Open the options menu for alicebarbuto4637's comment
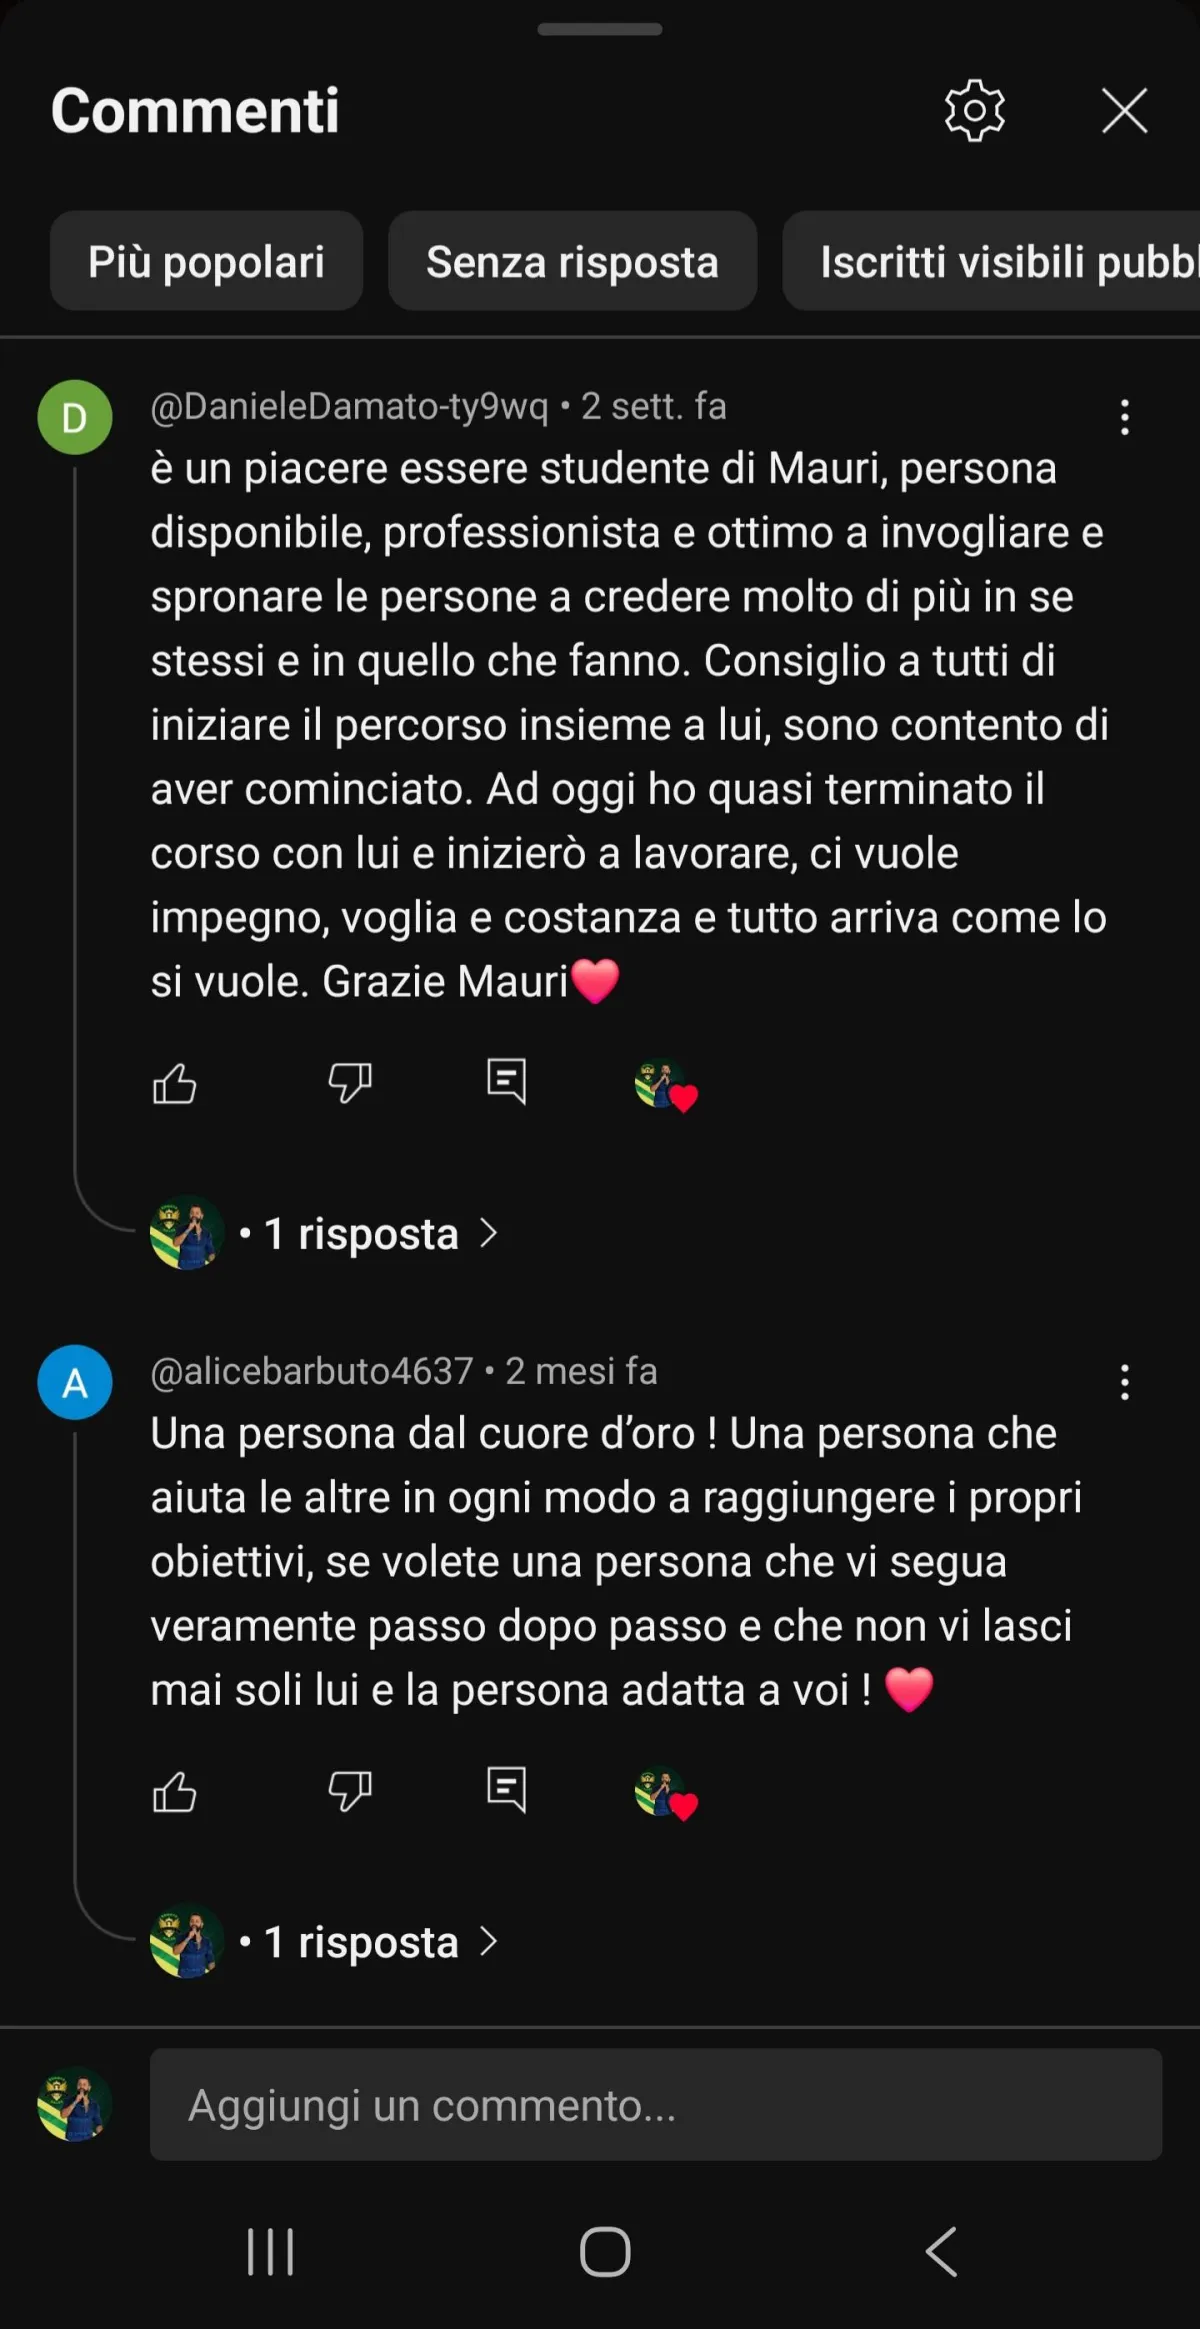Image resolution: width=1200 pixels, height=2329 pixels. point(1125,1382)
